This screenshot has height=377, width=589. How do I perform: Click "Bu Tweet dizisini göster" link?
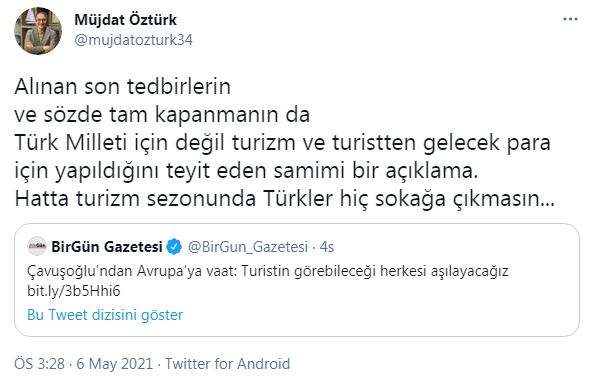point(105,315)
